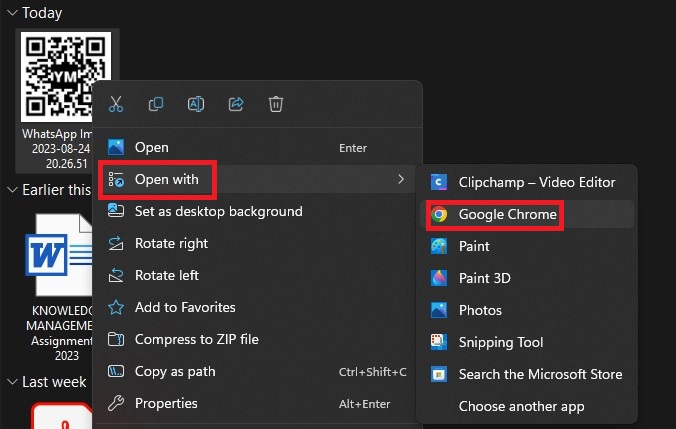Click the Rename icon in context menu

pos(197,104)
